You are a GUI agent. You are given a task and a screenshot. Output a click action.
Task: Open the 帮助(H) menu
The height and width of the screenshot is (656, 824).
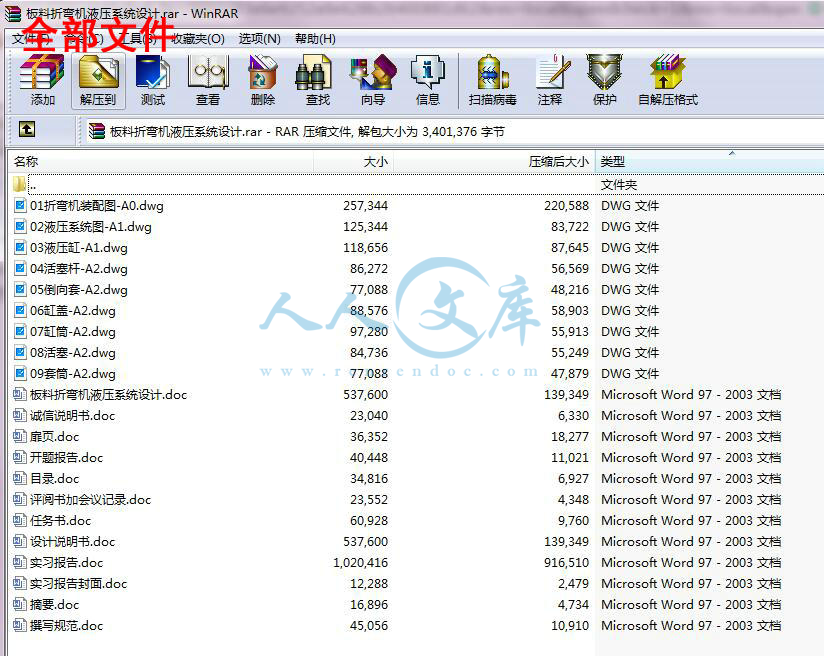click(x=315, y=39)
